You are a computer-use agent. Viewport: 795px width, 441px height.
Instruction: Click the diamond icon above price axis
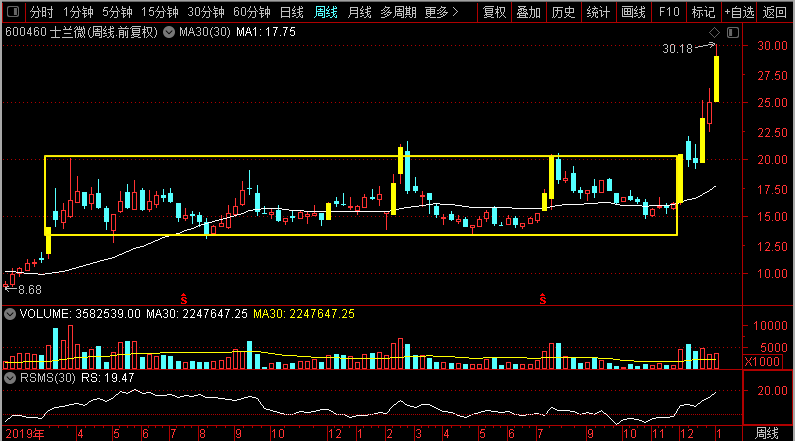[x=714, y=32]
